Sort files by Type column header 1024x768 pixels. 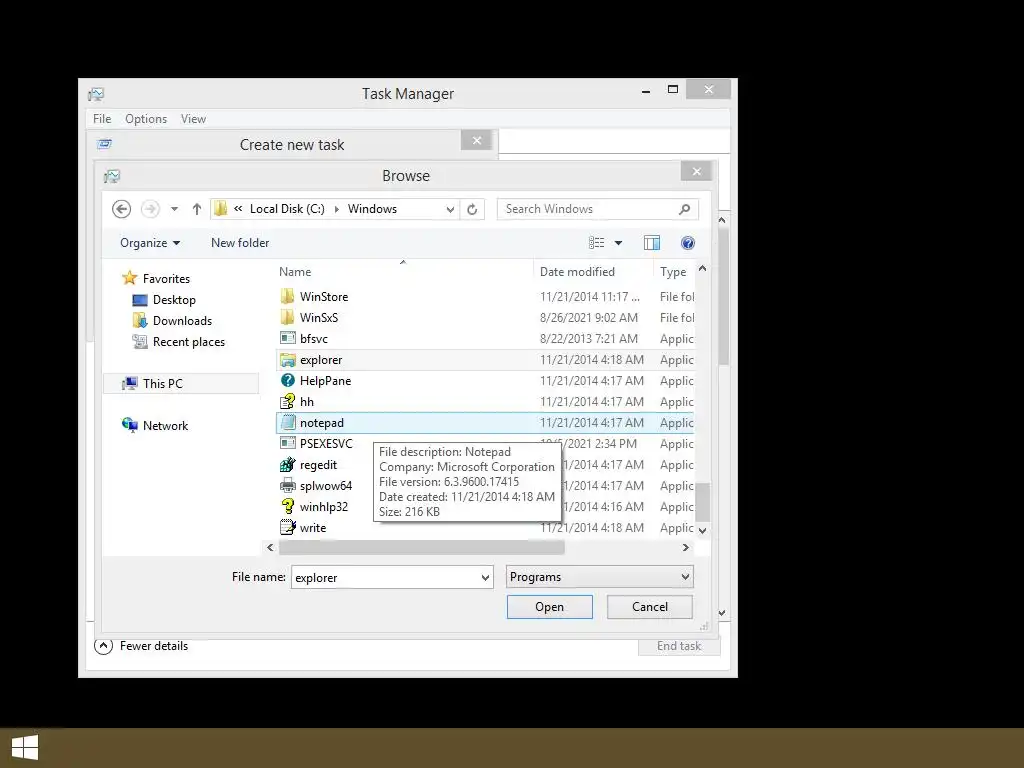coord(673,272)
